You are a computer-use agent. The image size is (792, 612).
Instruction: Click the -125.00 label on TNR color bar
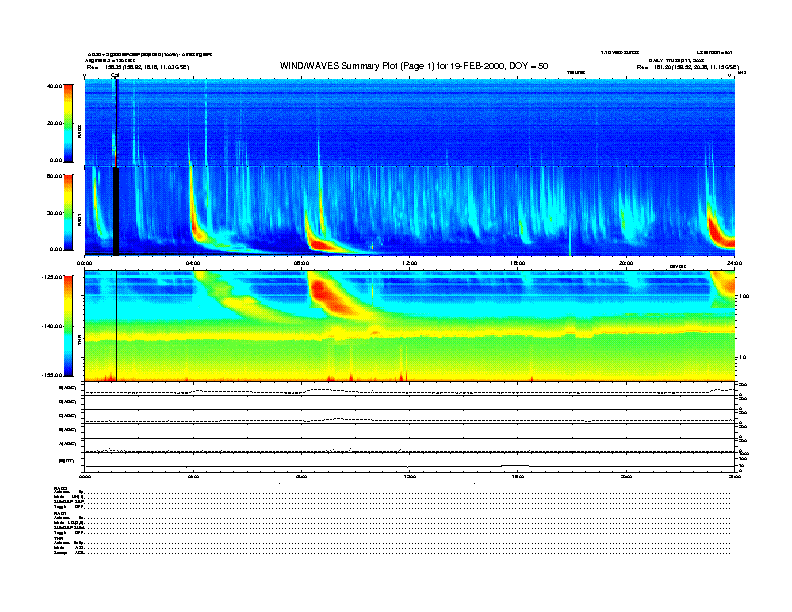(x=52, y=277)
